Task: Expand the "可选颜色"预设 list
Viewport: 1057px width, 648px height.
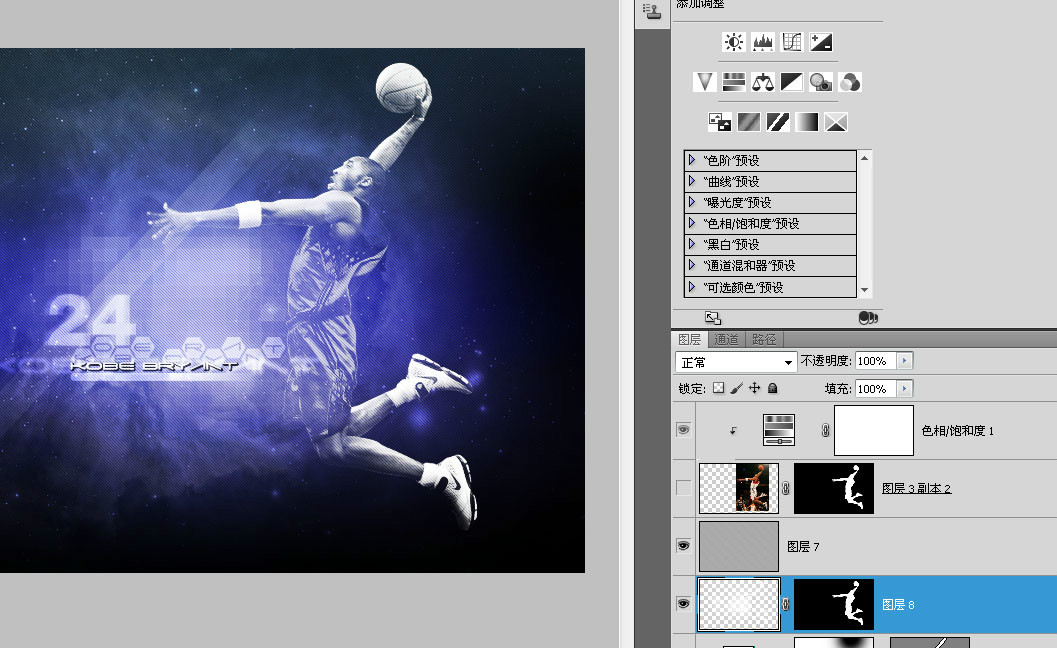Action: coord(692,287)
